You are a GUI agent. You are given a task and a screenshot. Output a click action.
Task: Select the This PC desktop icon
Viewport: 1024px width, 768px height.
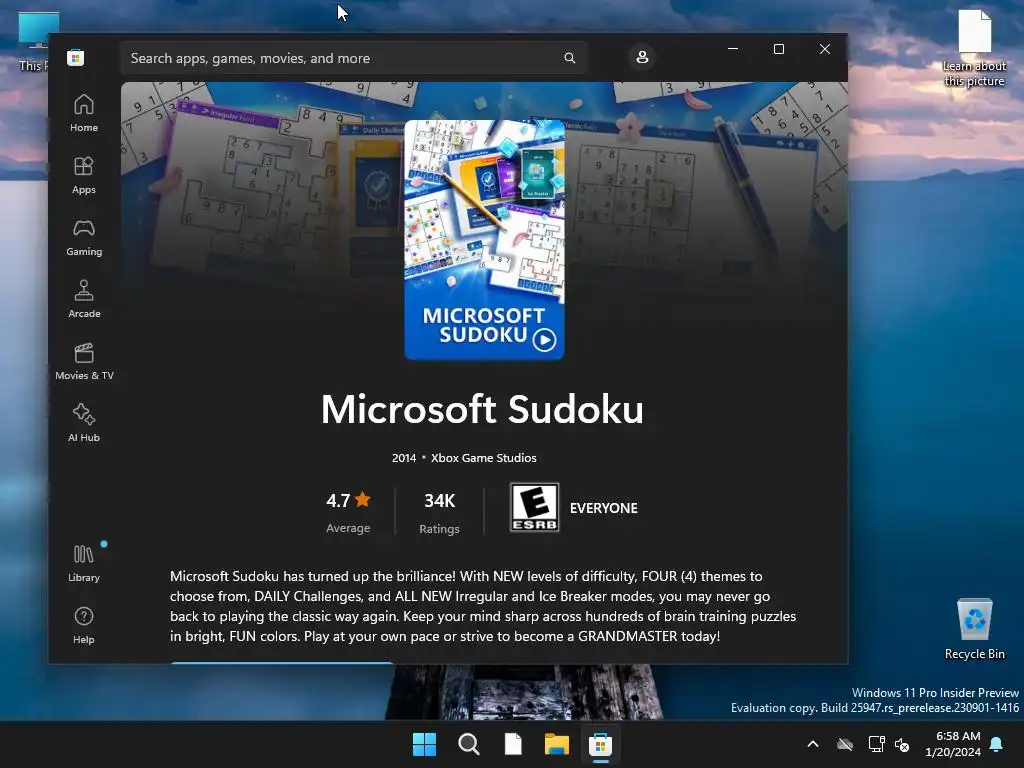tap(33, 40)
